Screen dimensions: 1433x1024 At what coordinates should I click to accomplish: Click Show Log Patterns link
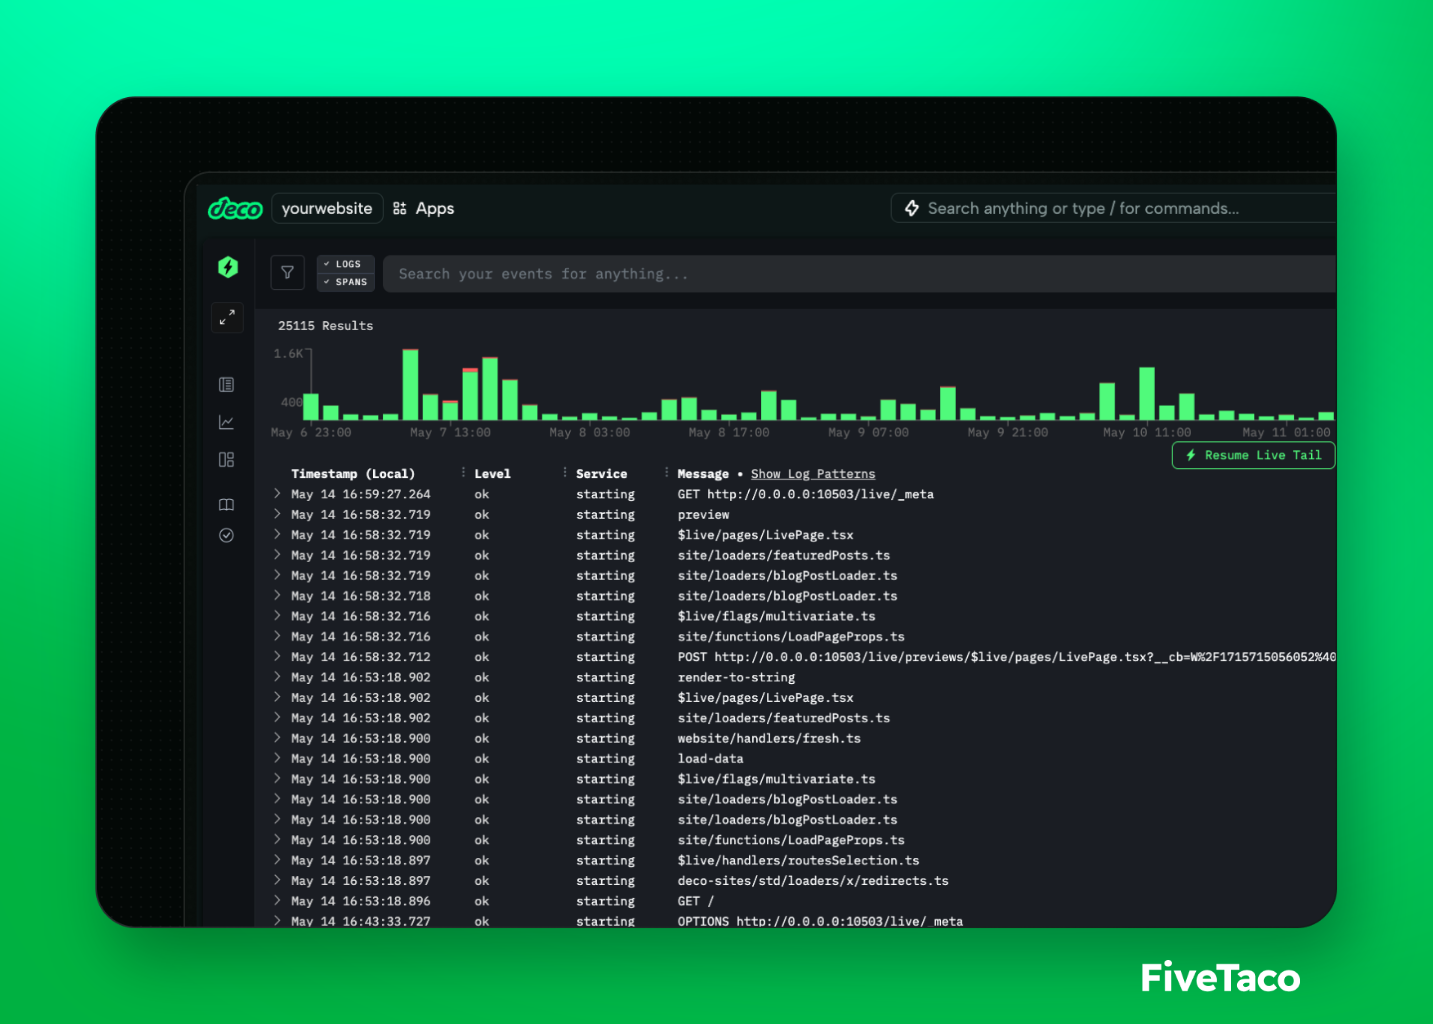click(813, 474)
